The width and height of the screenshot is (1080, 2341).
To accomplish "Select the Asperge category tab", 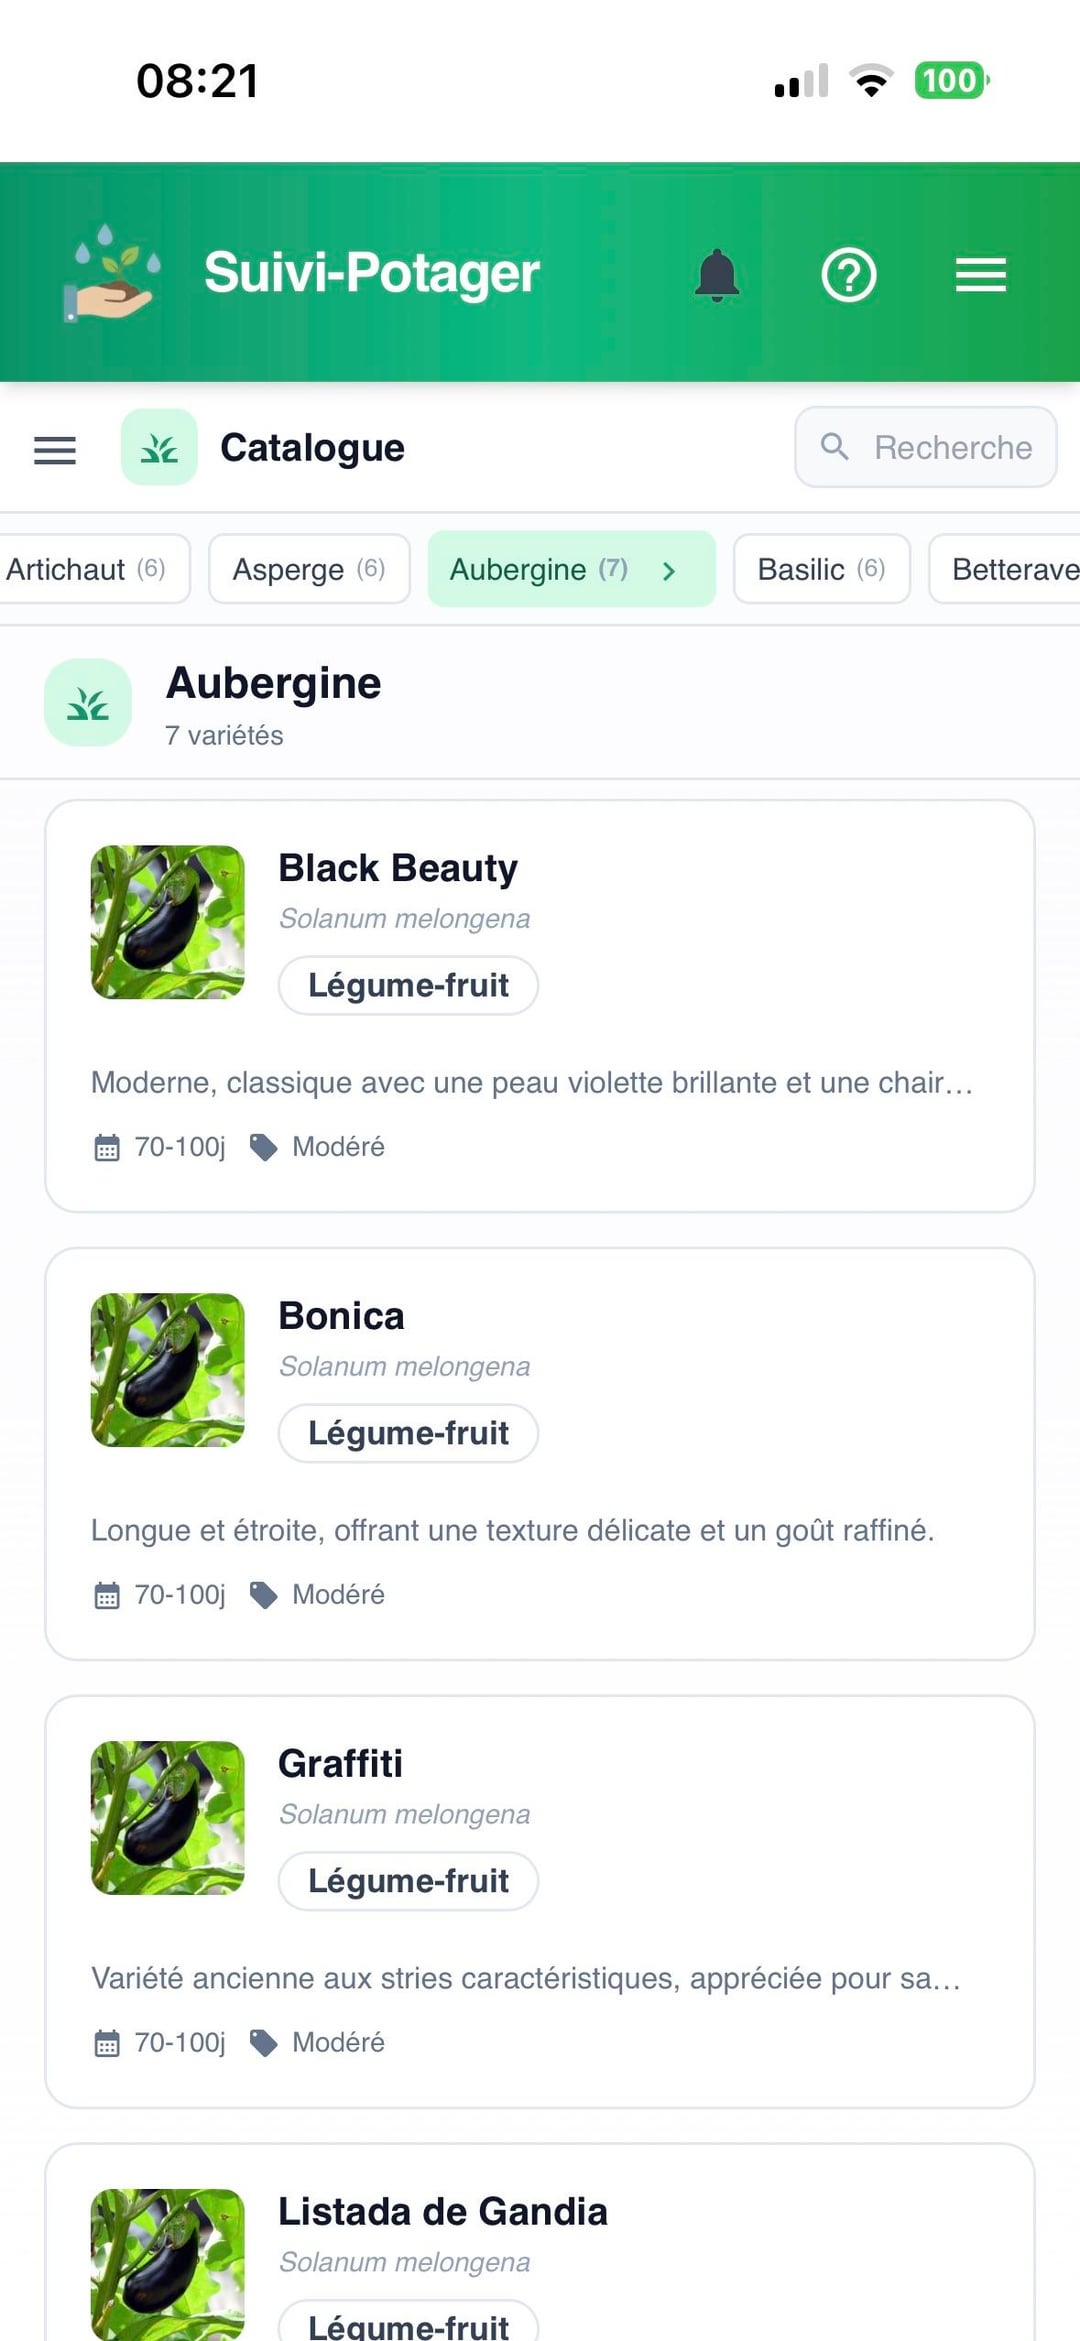I will [x=308, y=569].
